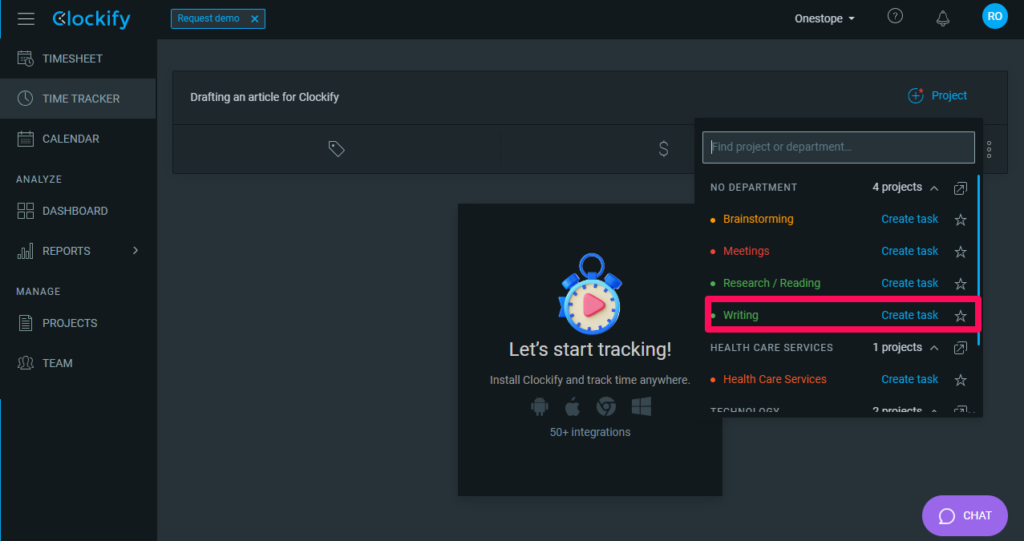Open Health Care Services group external icon
The height and width of the screenshot is (541, 1024).
click(960, 348)
